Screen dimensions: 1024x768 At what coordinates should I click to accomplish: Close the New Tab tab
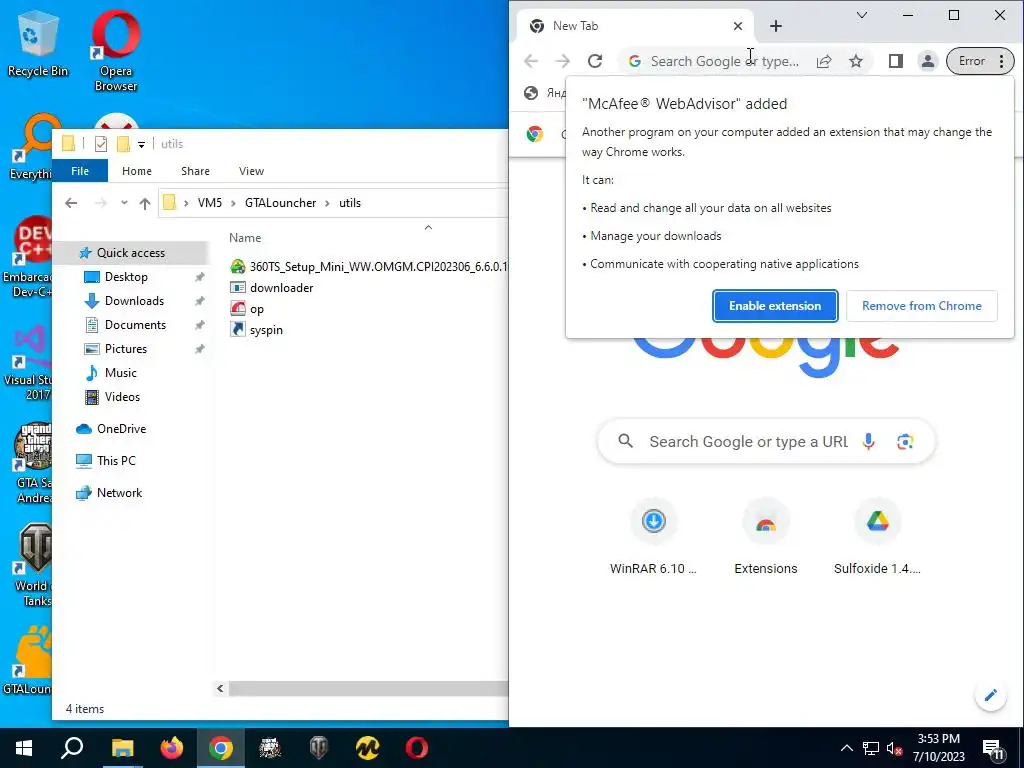[737, 26]
